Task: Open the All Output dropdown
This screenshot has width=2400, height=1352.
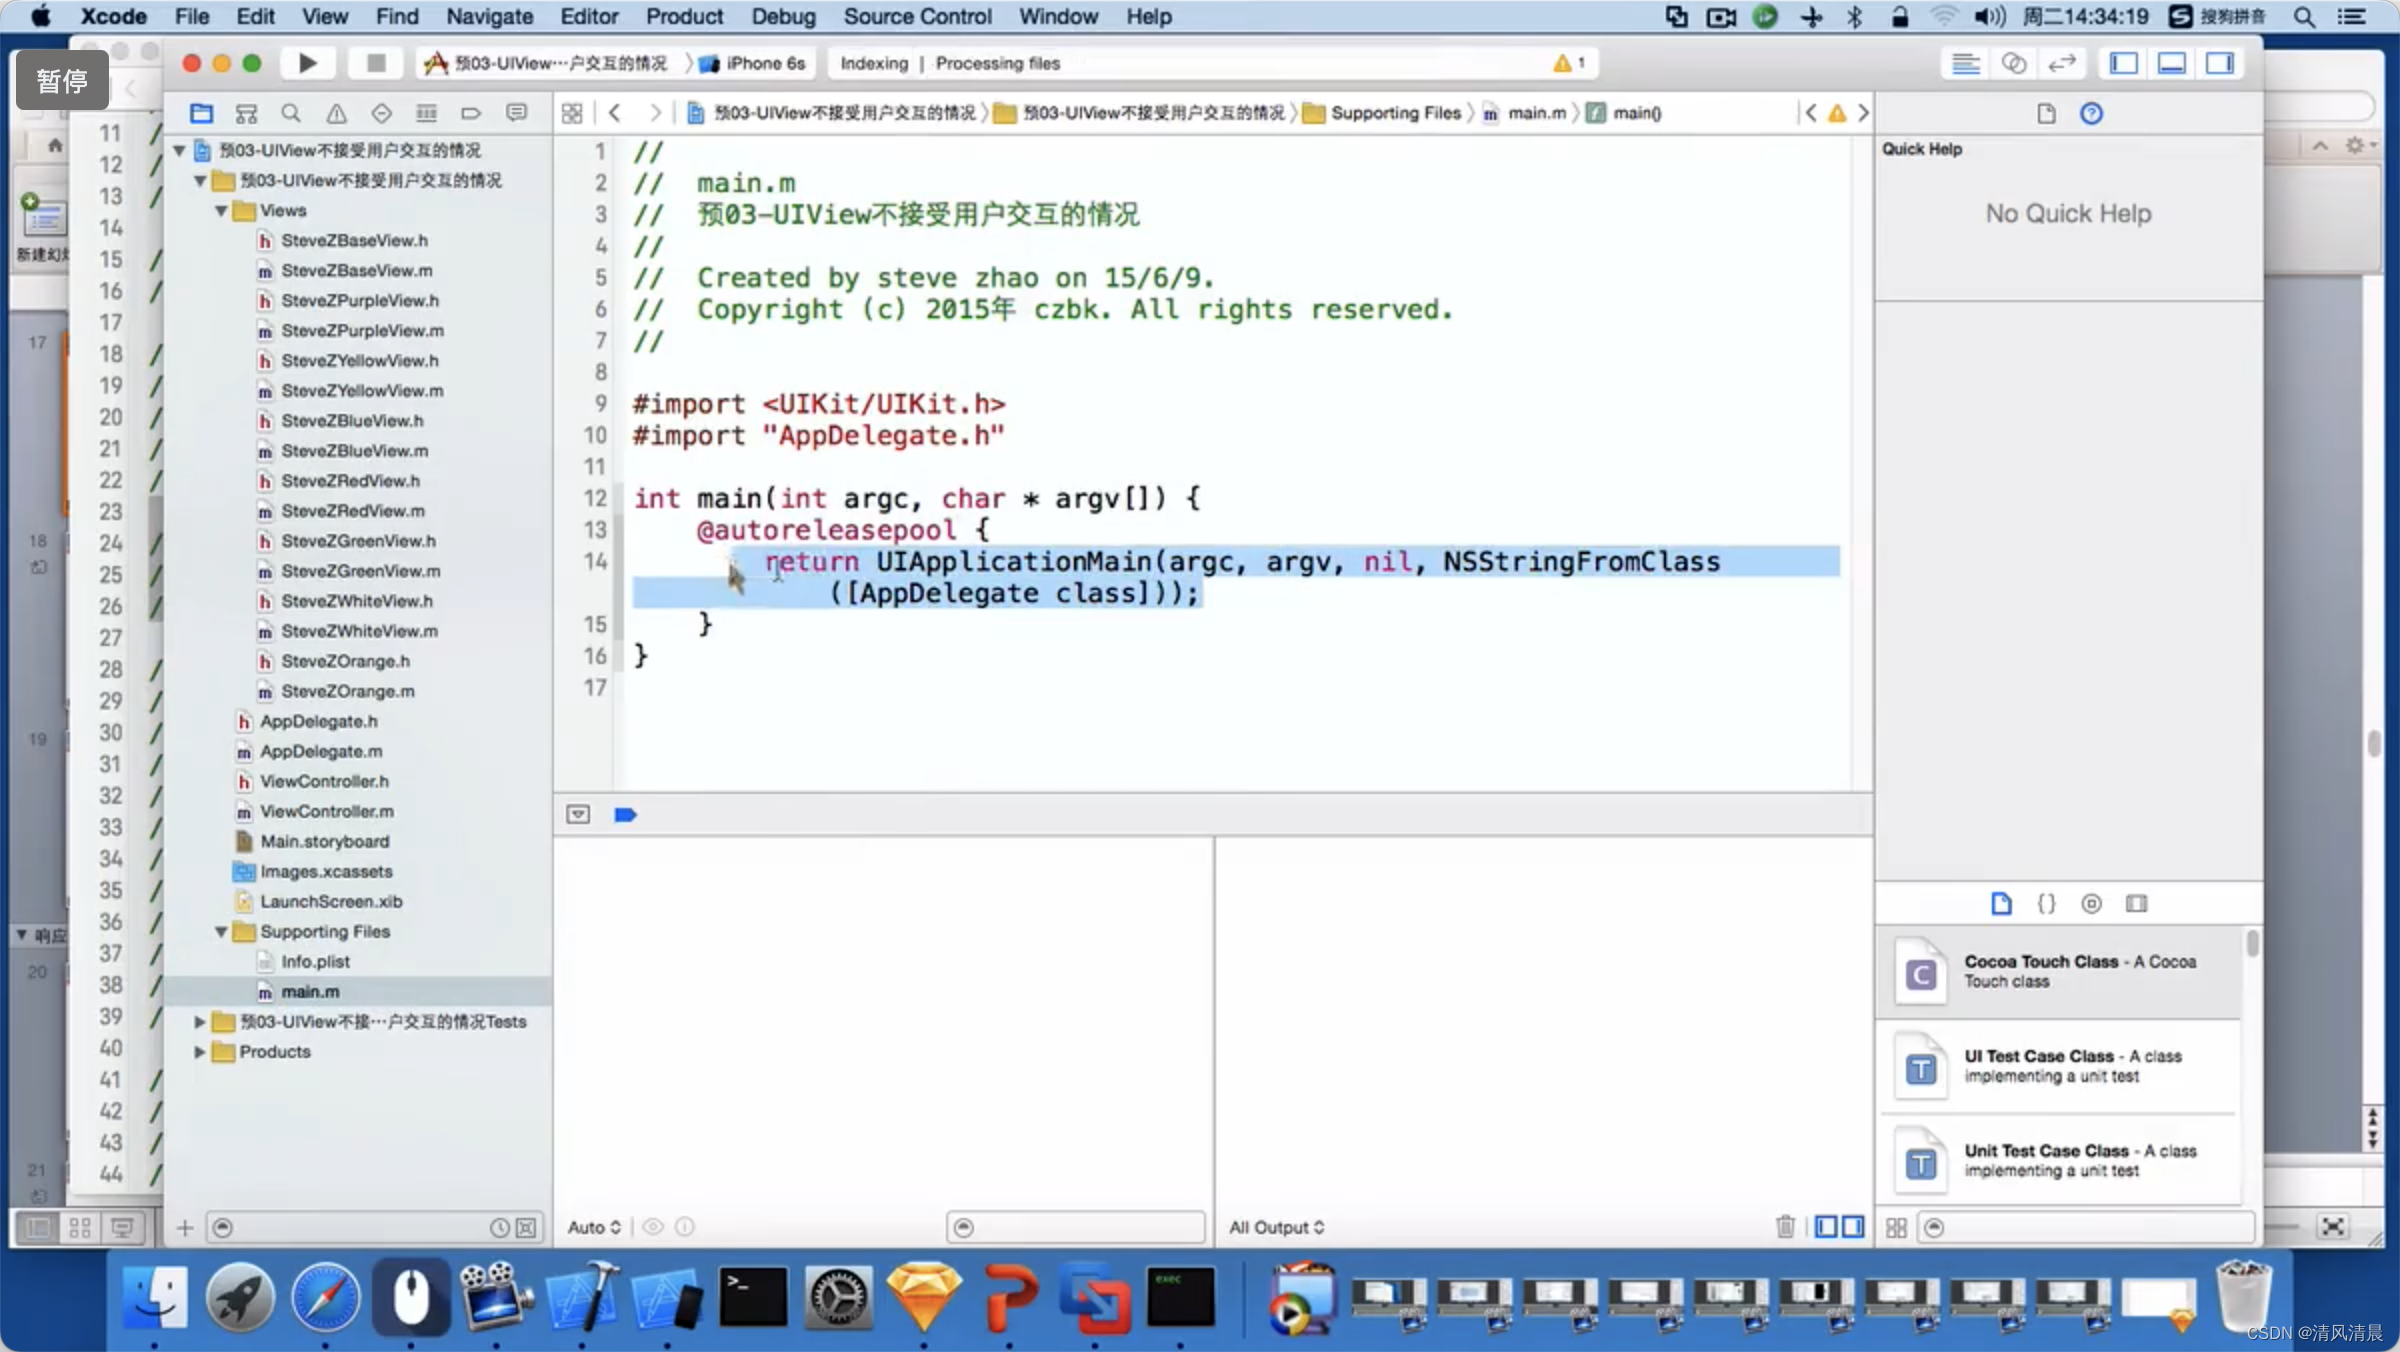Action: pos(1276,1227)
